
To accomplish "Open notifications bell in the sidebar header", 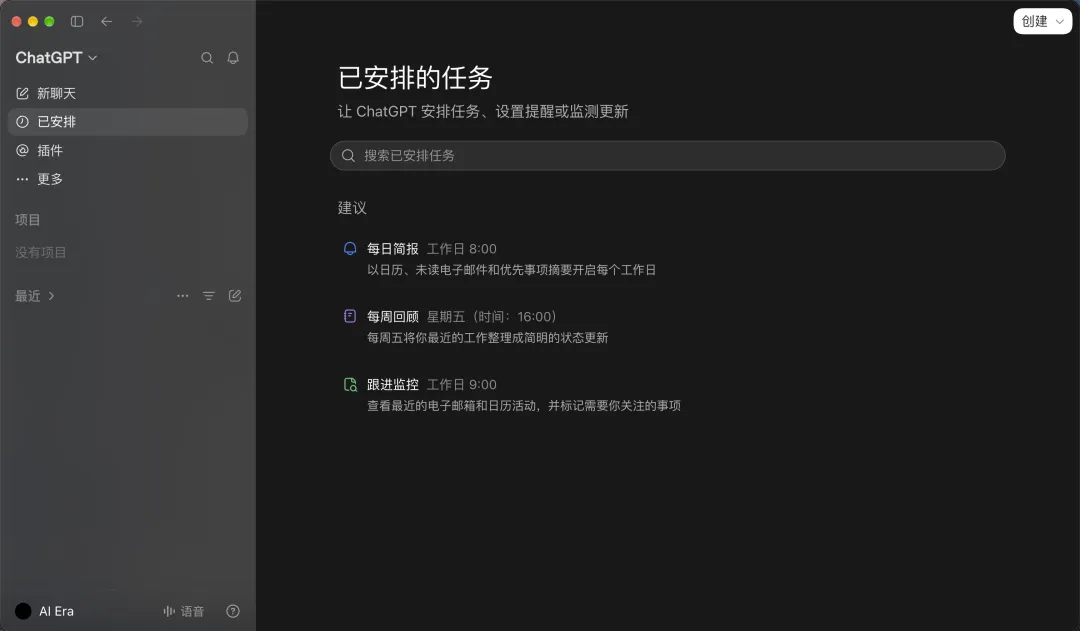I will pos(233,58).
